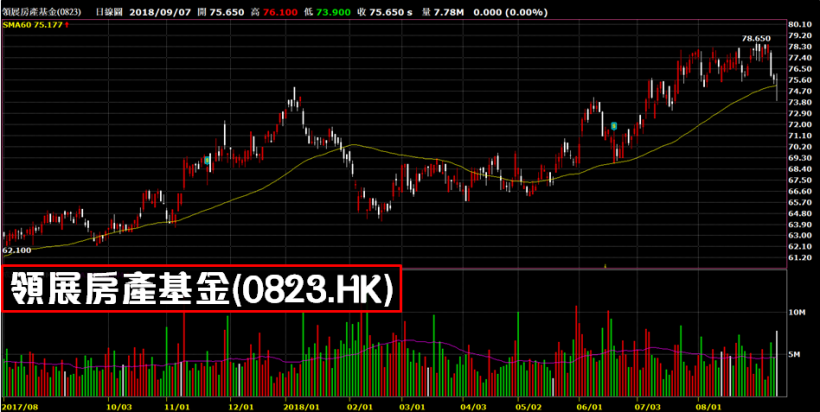
Task: Click the red up arrow beside SMA60
Action: click(67, 25)
